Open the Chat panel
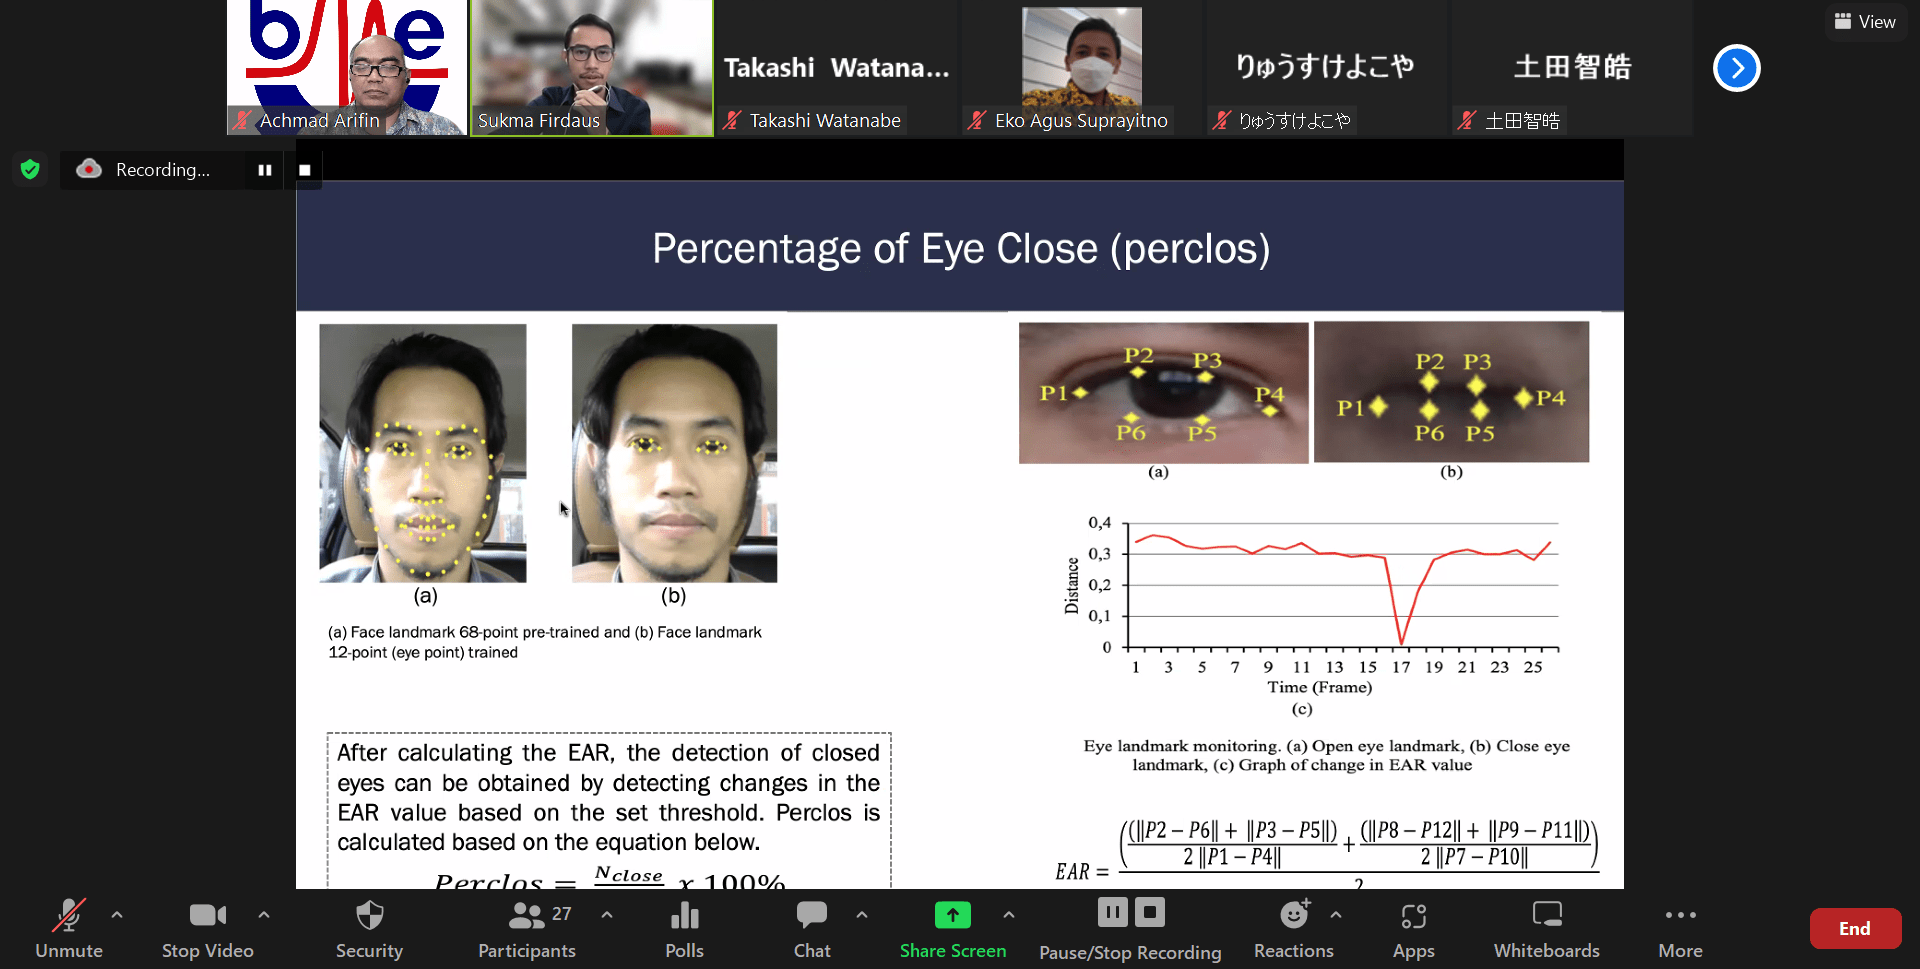 click(x=812, y=929)
